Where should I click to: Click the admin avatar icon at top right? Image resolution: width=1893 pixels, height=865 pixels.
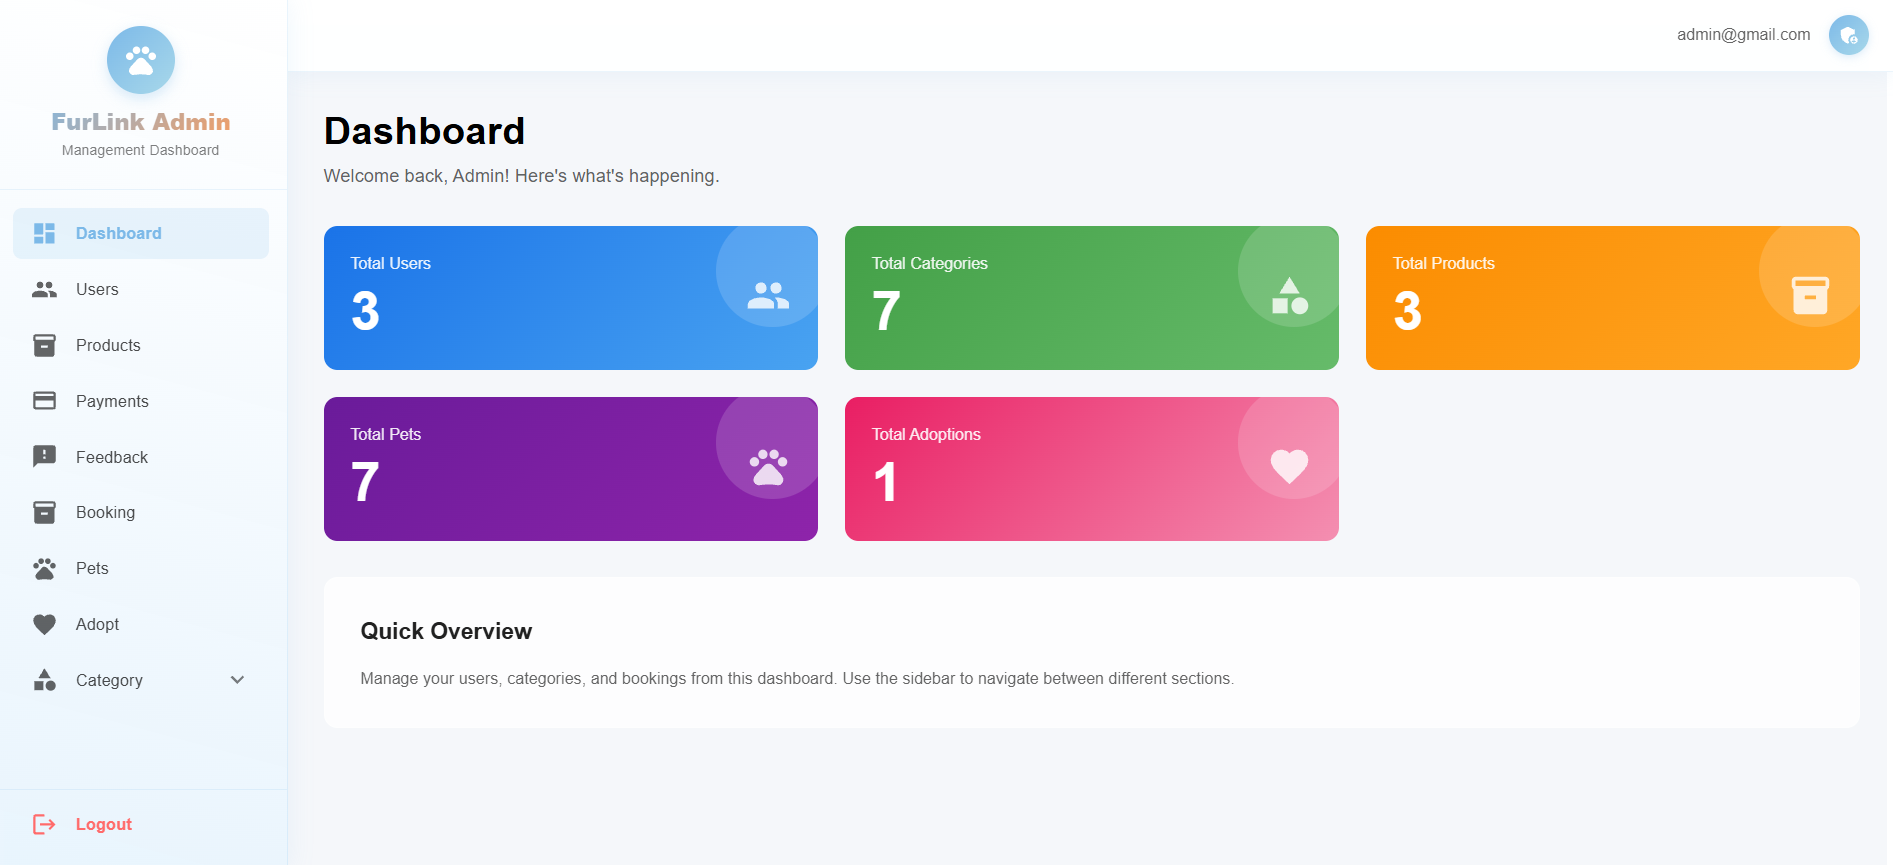tap(1848, 35)
